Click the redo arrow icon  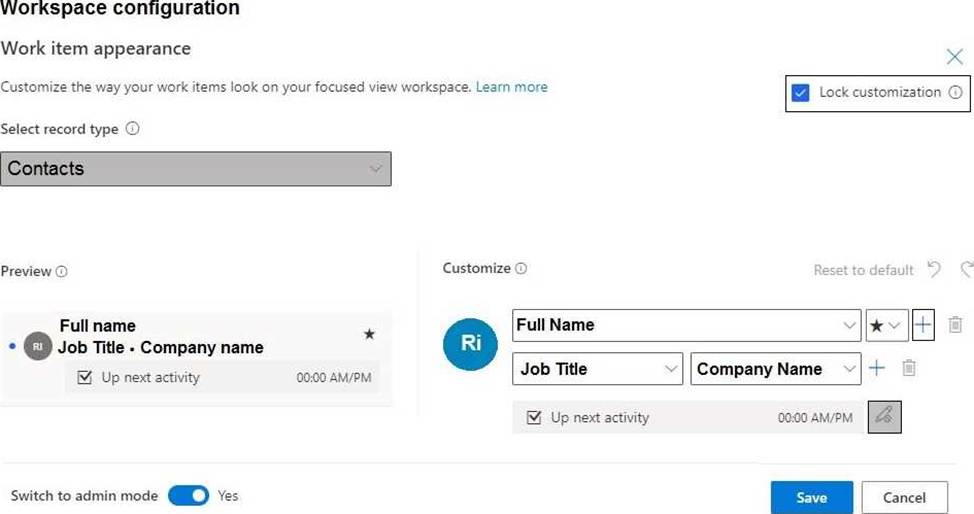coord(966,270)
